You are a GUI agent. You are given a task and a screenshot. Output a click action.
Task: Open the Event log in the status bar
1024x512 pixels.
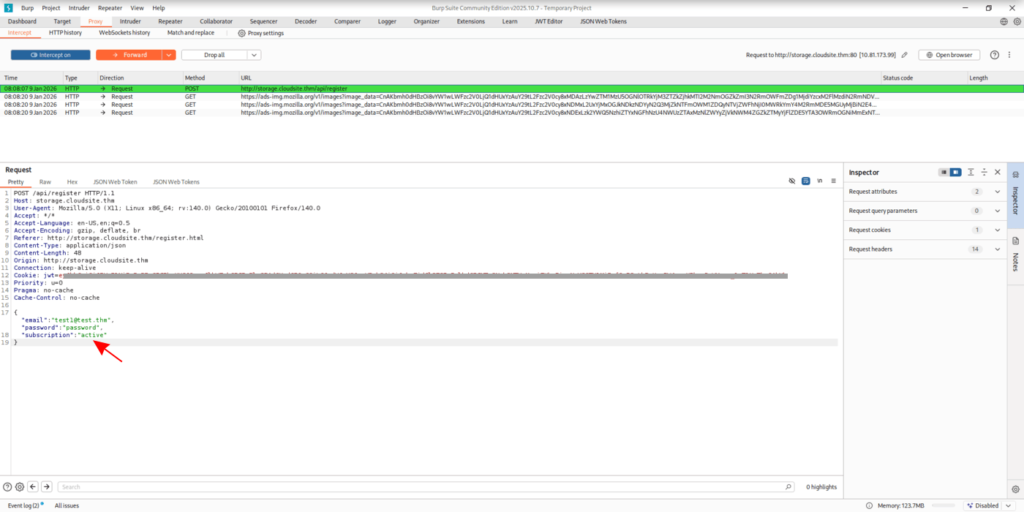point(22,506)
